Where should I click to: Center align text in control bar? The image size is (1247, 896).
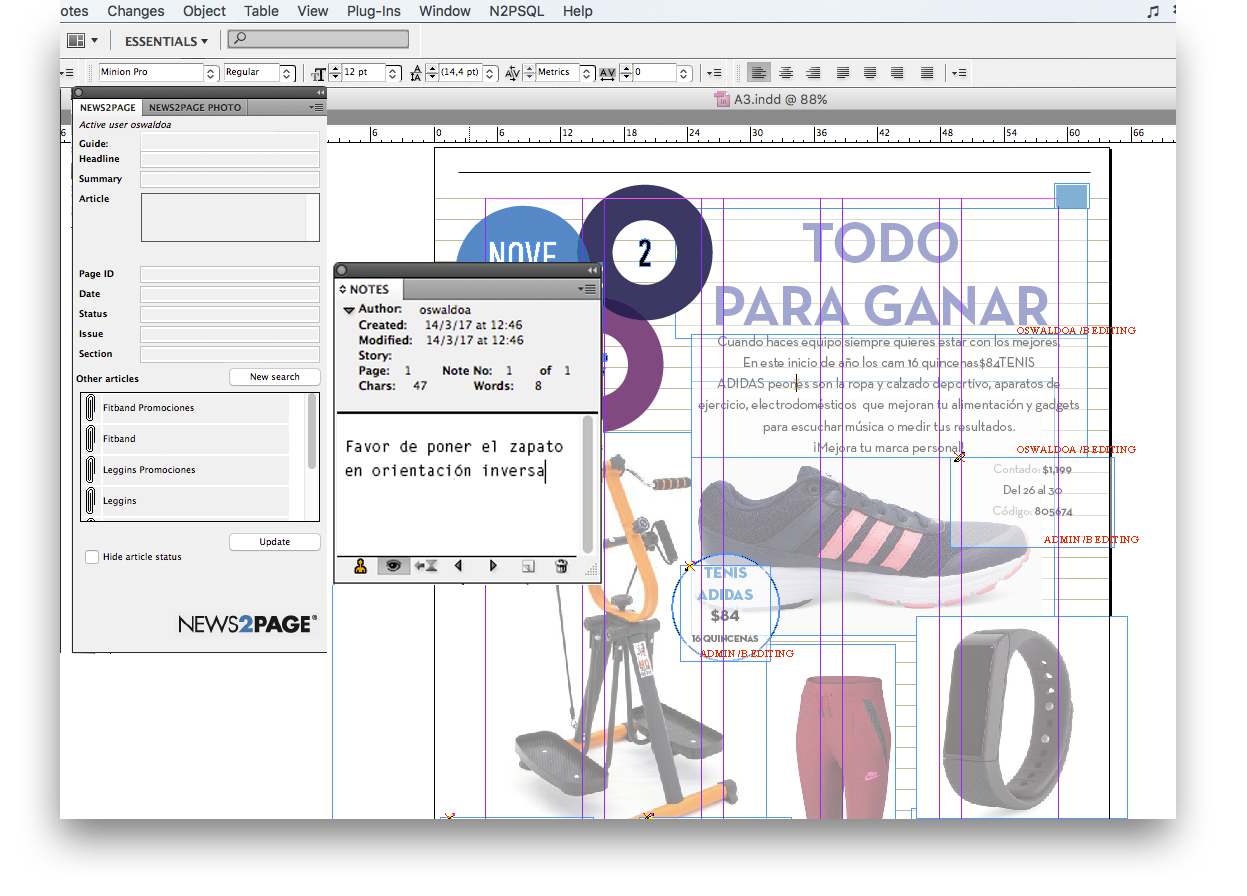(x=787, y=73)
